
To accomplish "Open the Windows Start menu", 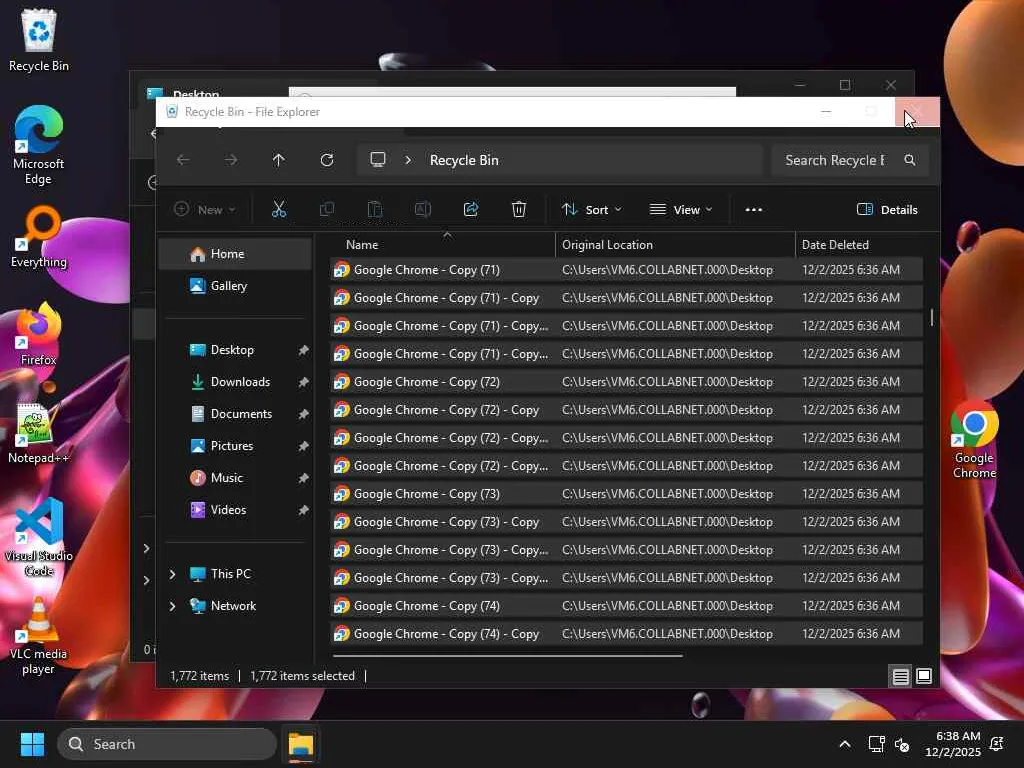I will (32, 744).
